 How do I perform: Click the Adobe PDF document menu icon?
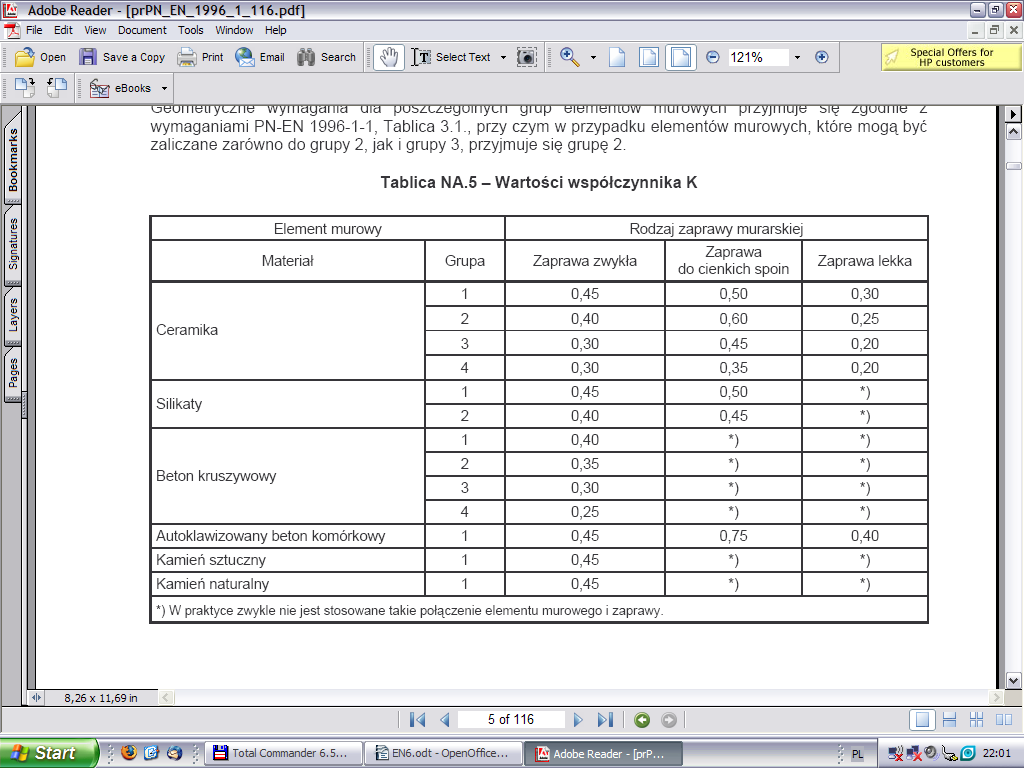coord(12,30)
